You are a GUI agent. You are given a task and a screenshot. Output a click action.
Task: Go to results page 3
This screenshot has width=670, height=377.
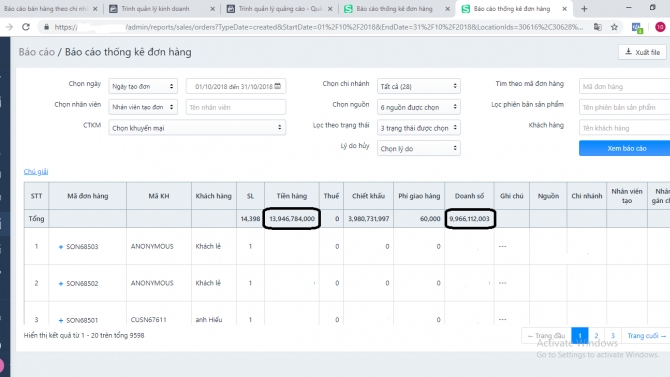613,336
